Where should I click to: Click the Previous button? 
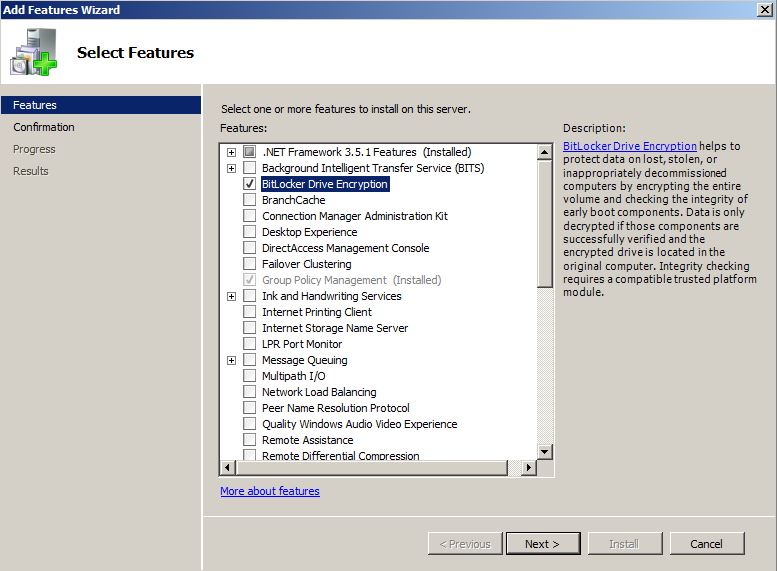[465, 544]
